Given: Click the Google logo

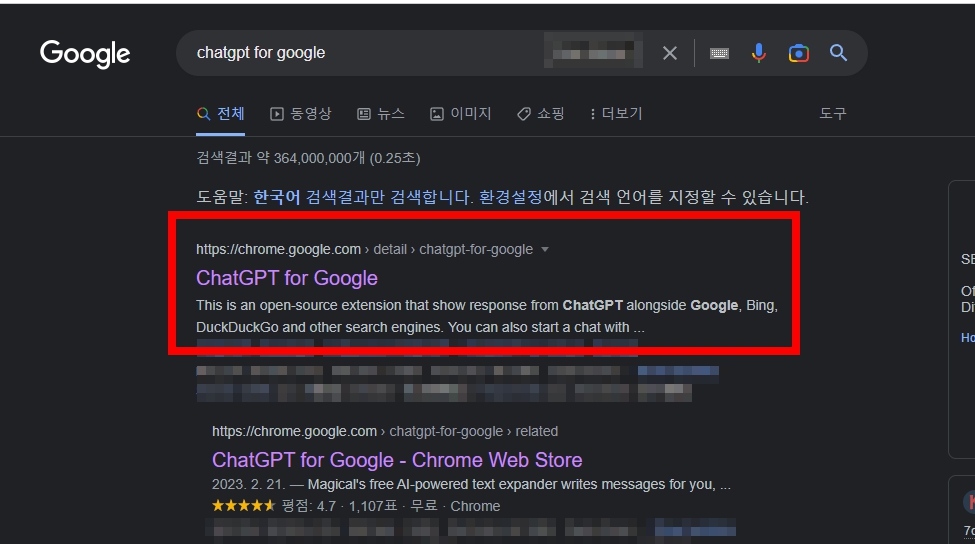Looking at the screenshot, I should click(x=85, y=53).
